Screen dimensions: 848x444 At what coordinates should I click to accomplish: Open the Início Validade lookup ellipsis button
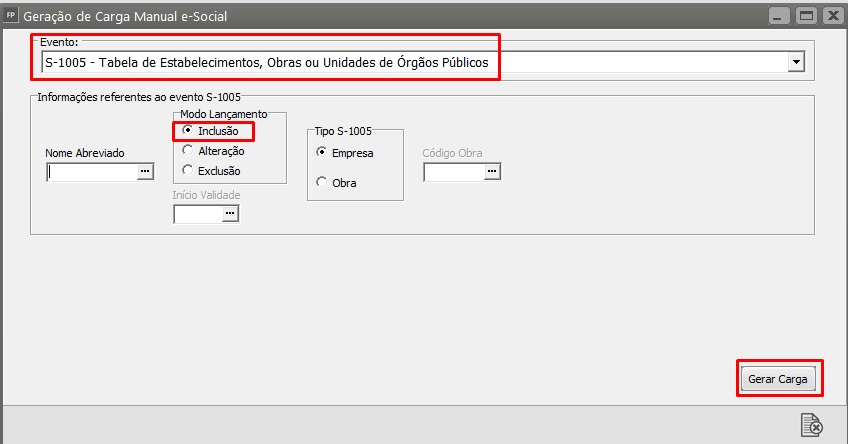pyautogui.click(x=230, y=213)
